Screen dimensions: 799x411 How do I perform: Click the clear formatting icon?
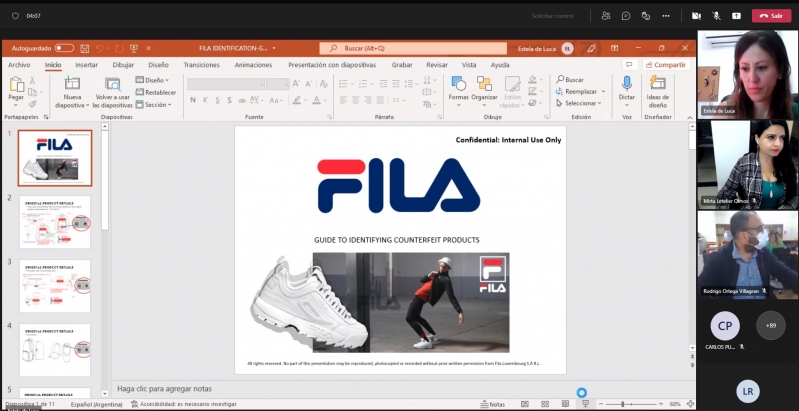pos(324,84)
